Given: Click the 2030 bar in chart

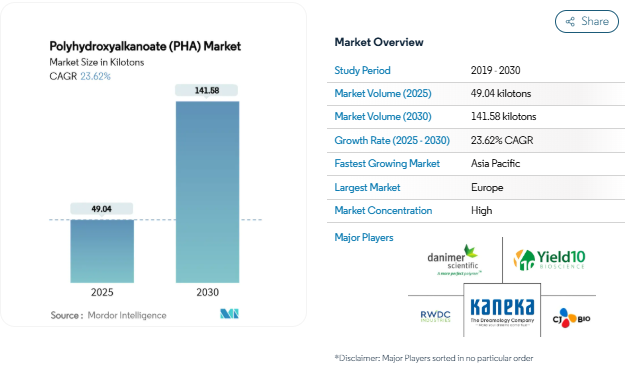Looking at the screenshot, I should [x=208, y=192].
